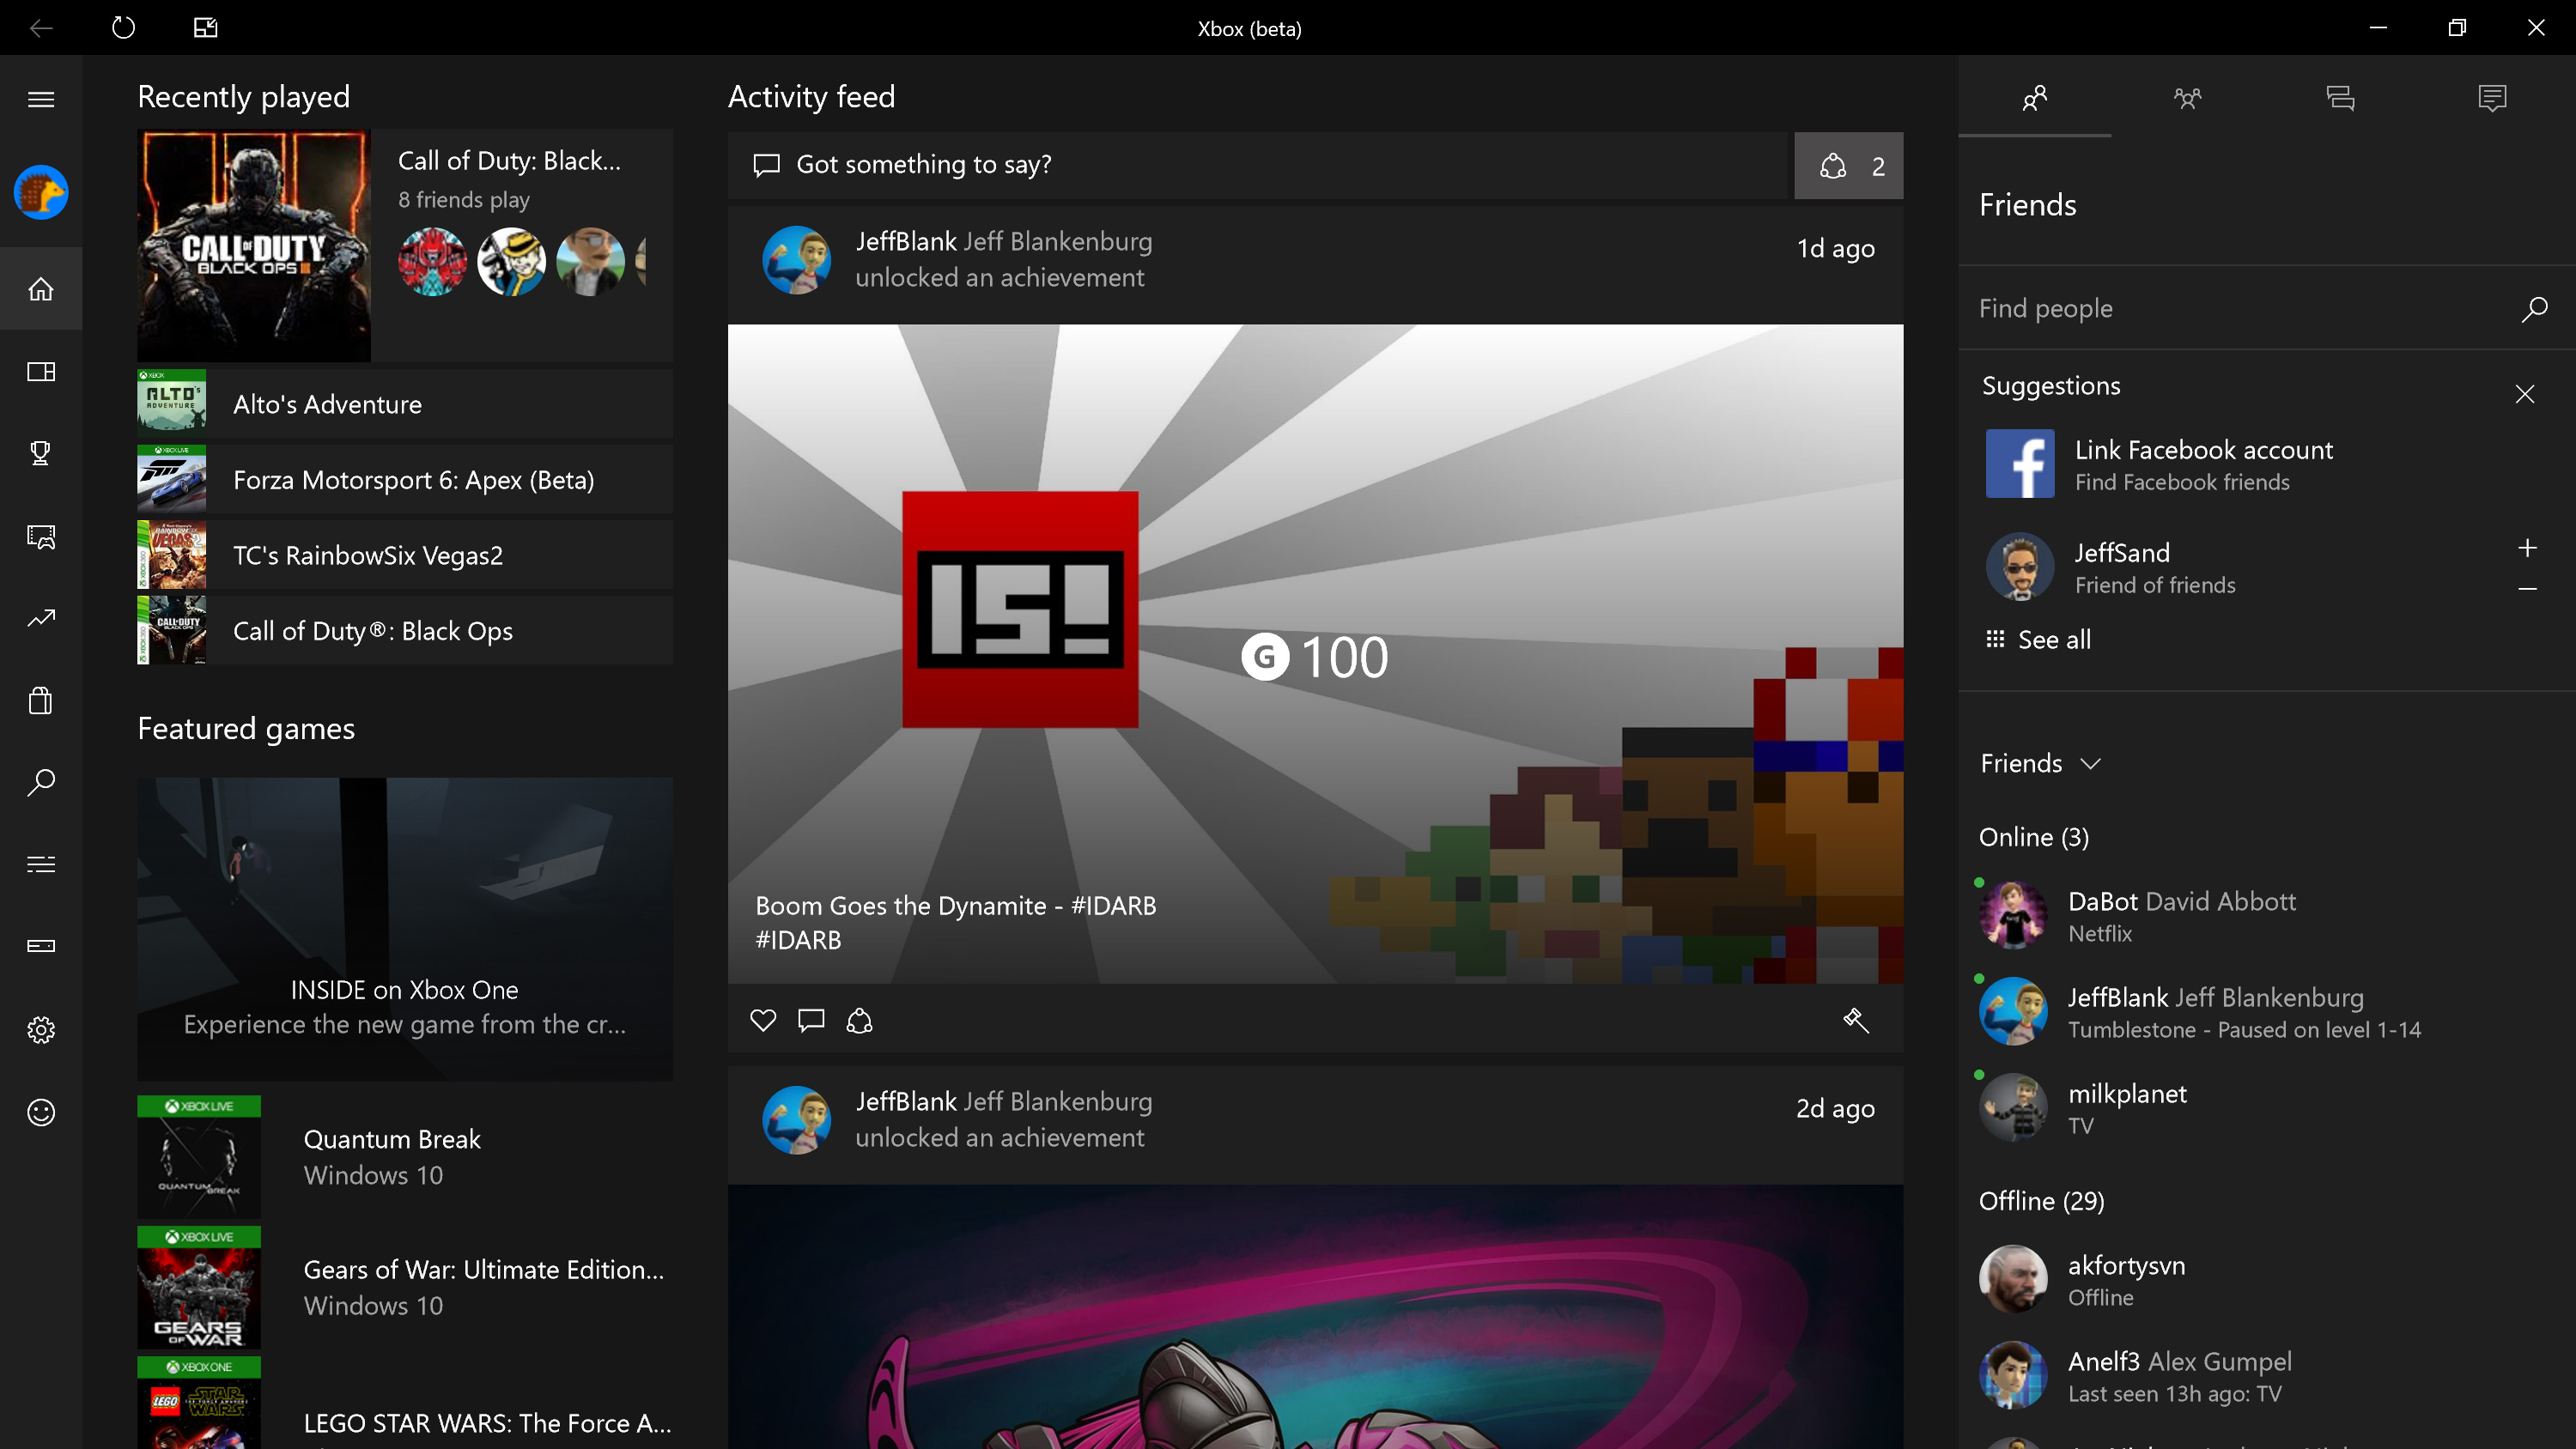
Task: Open the IDARB achievement image
Action: coord(1315,653)
